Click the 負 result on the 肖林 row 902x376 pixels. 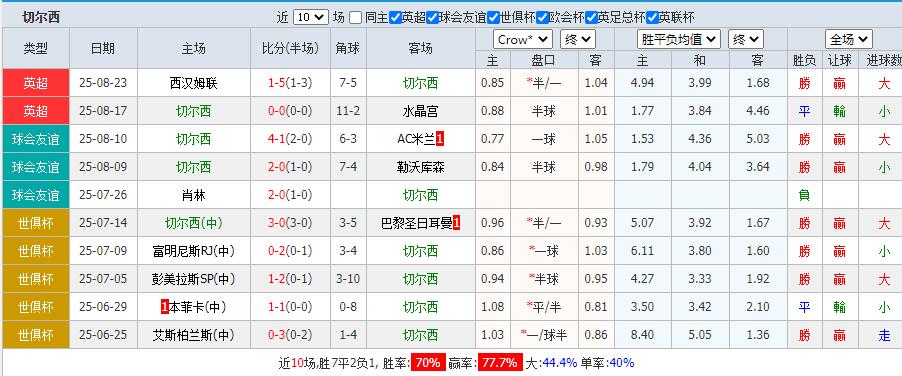pyautogui.click(x=804, y=195)
